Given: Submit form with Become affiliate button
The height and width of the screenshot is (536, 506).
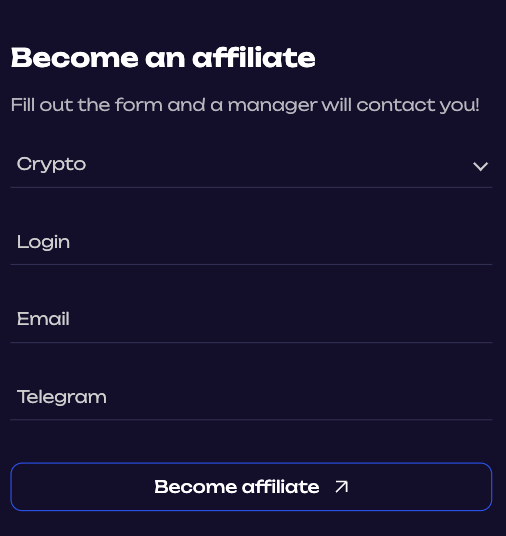Looking at the screenshot, I should pos(251,487).
